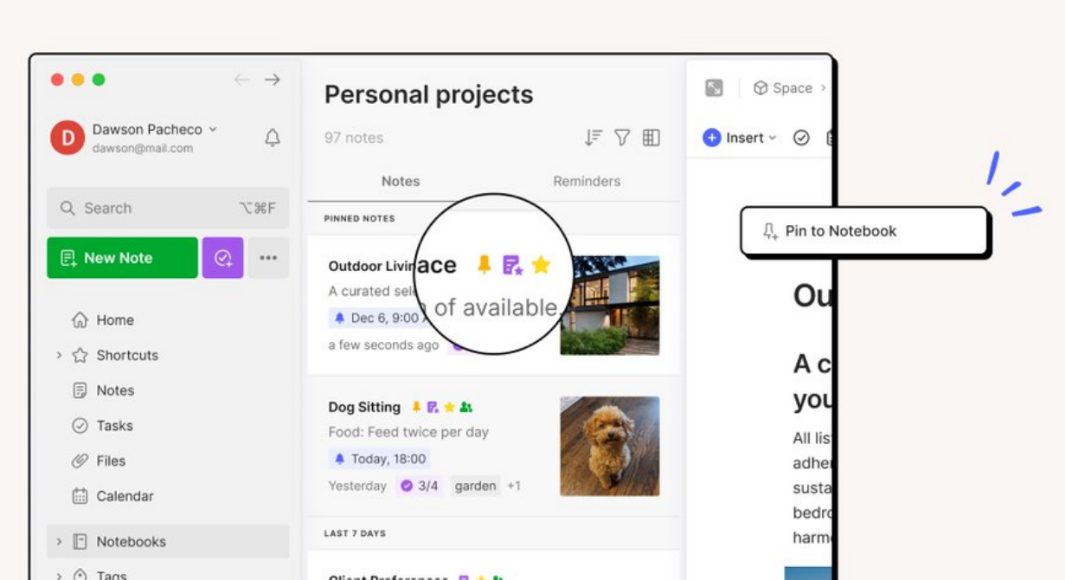1065x580 pixels.
Task: Navigate back with the left arrow
Action: (x=241, y=80)
